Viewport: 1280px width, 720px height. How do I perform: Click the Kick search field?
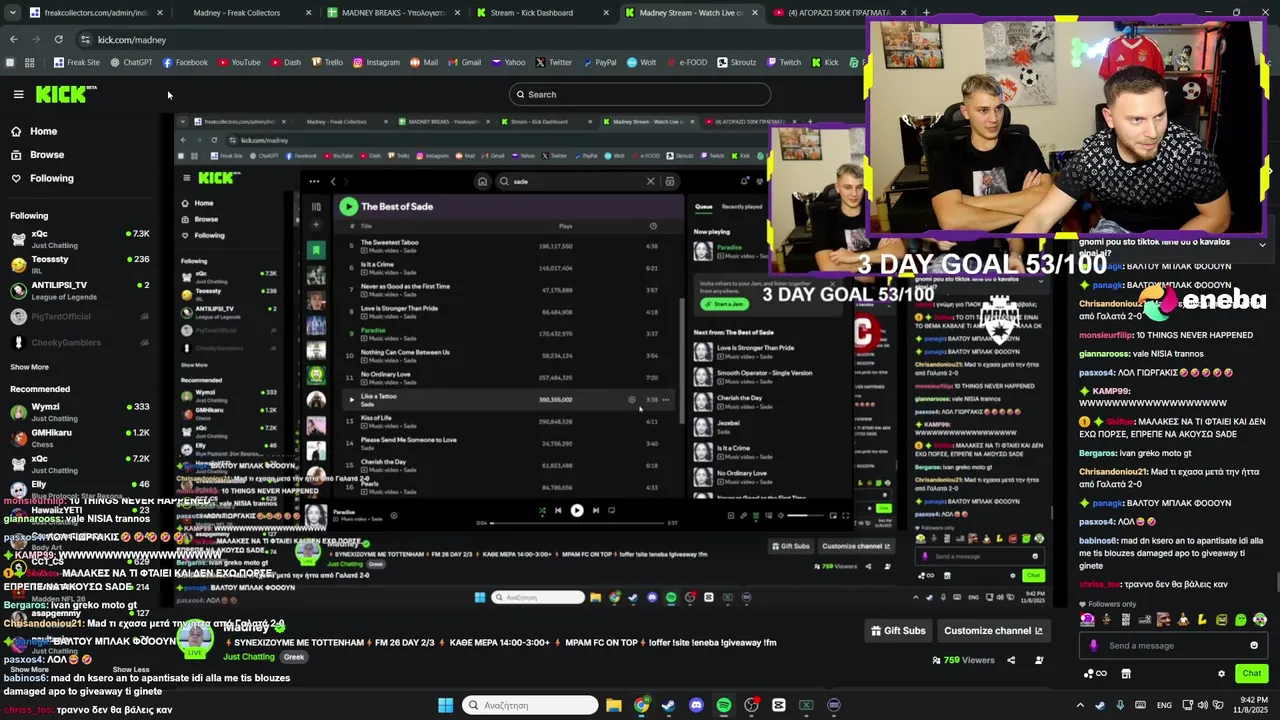coord(640,94)
